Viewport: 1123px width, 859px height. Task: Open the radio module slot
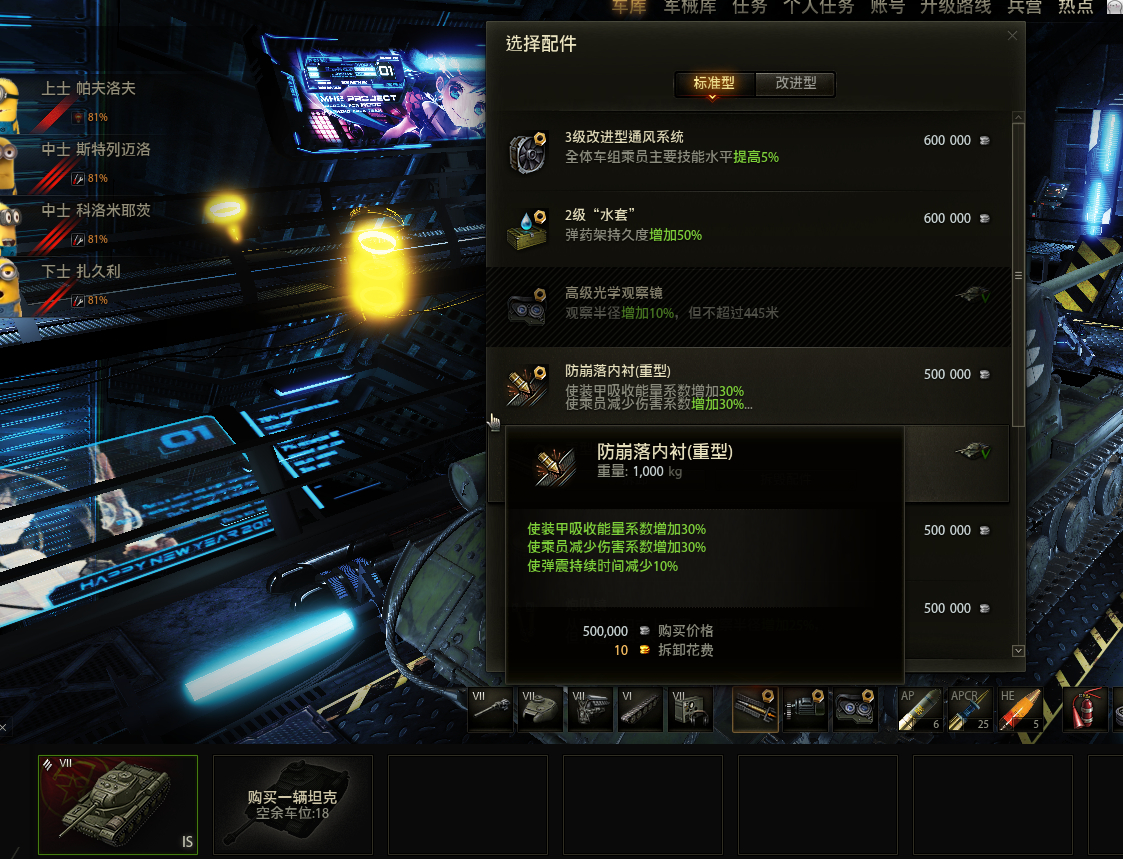click(x=690, y=709)
